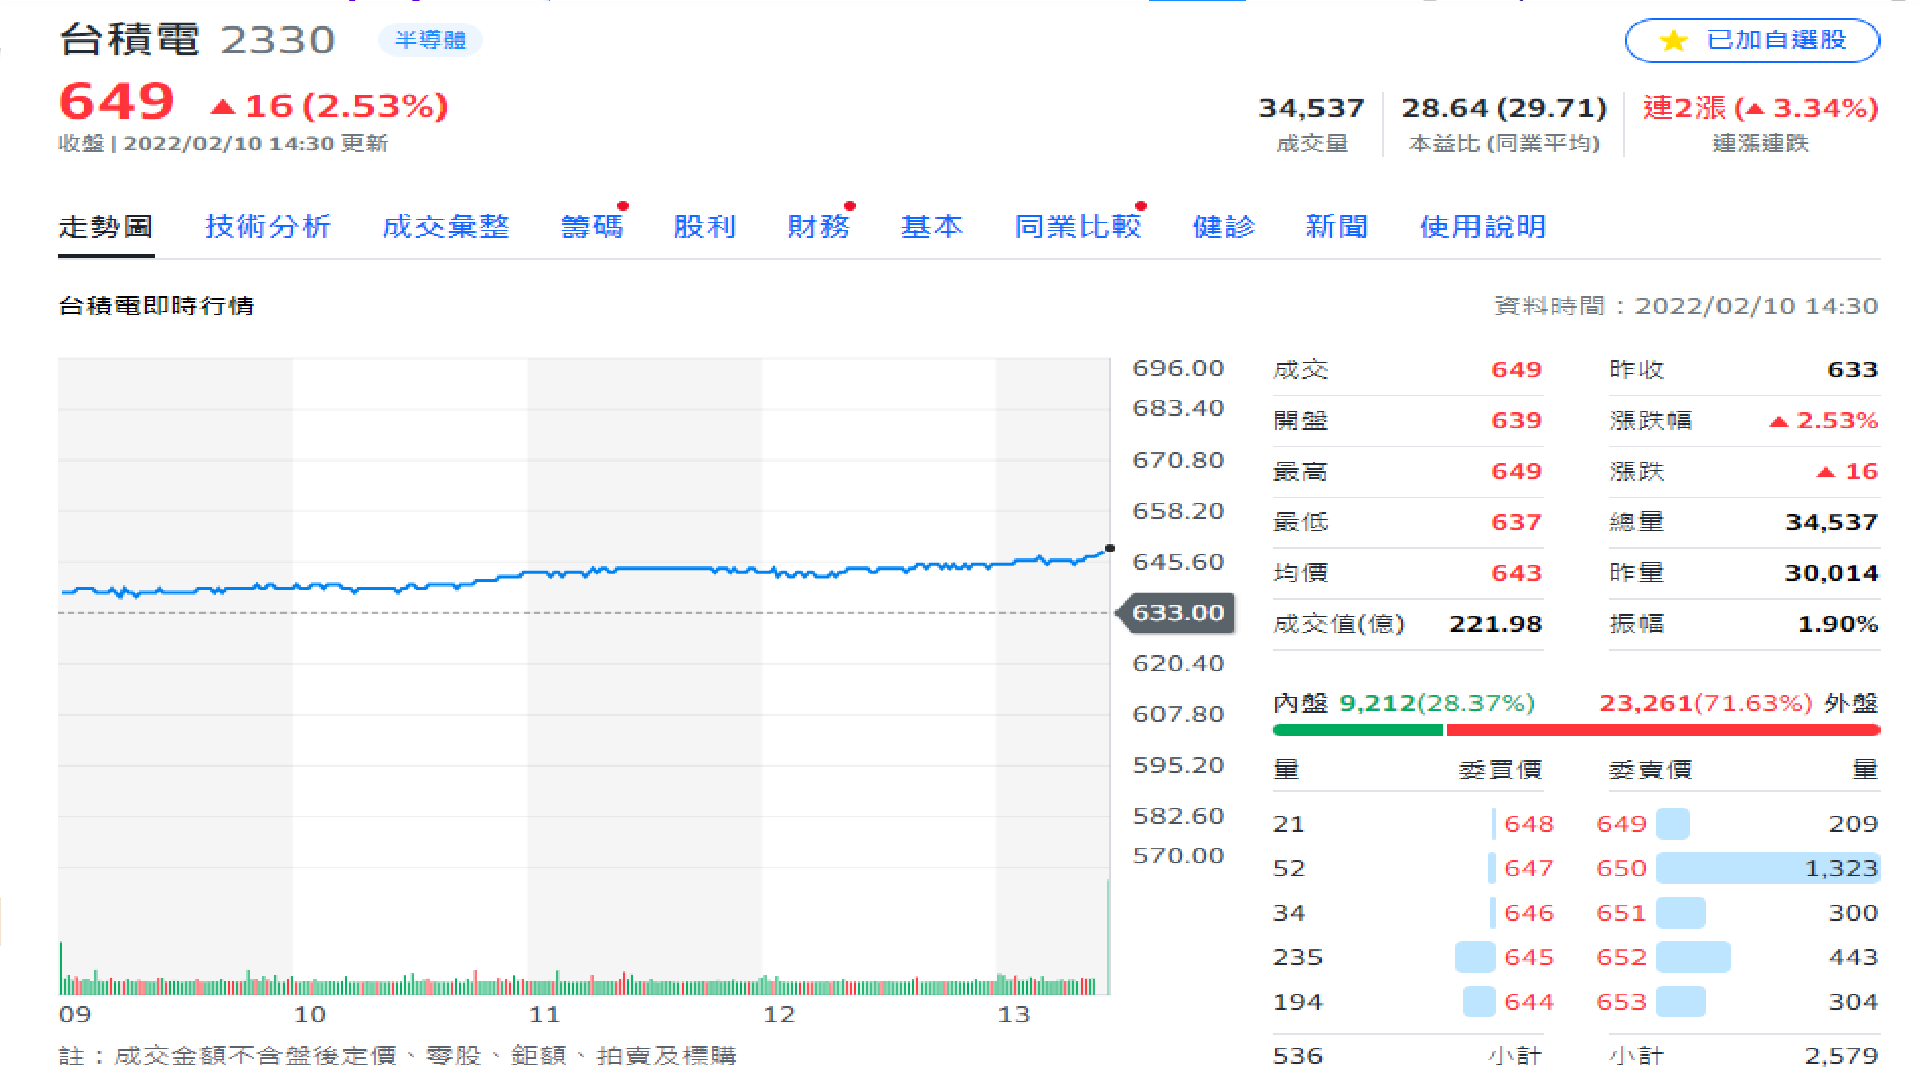Image resolution: width=1920 pixels, height=1080 pixels.
Task: Open the 使用說明 link
Action: 1483,227
